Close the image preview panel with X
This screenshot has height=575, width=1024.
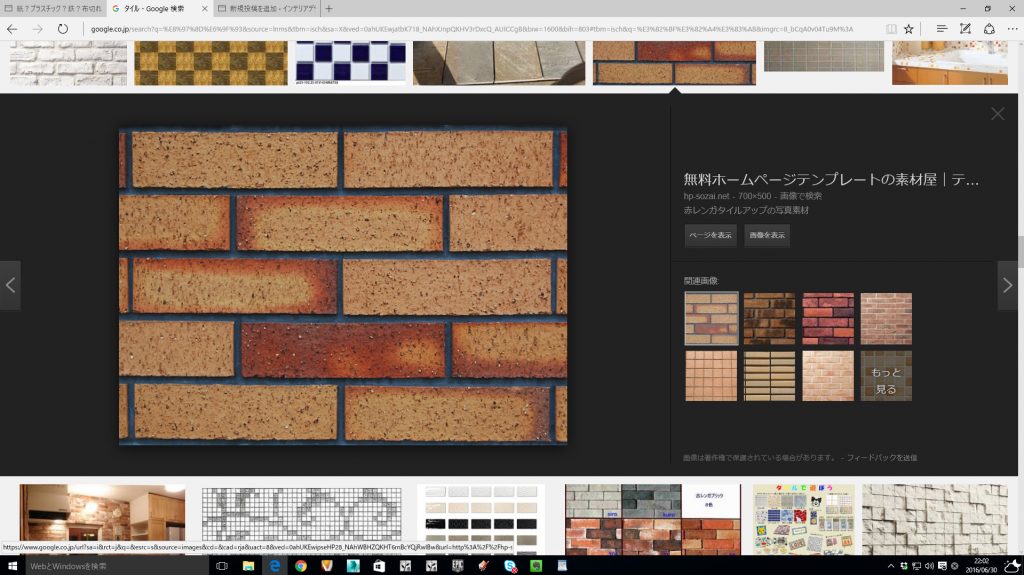coord(997,114)
